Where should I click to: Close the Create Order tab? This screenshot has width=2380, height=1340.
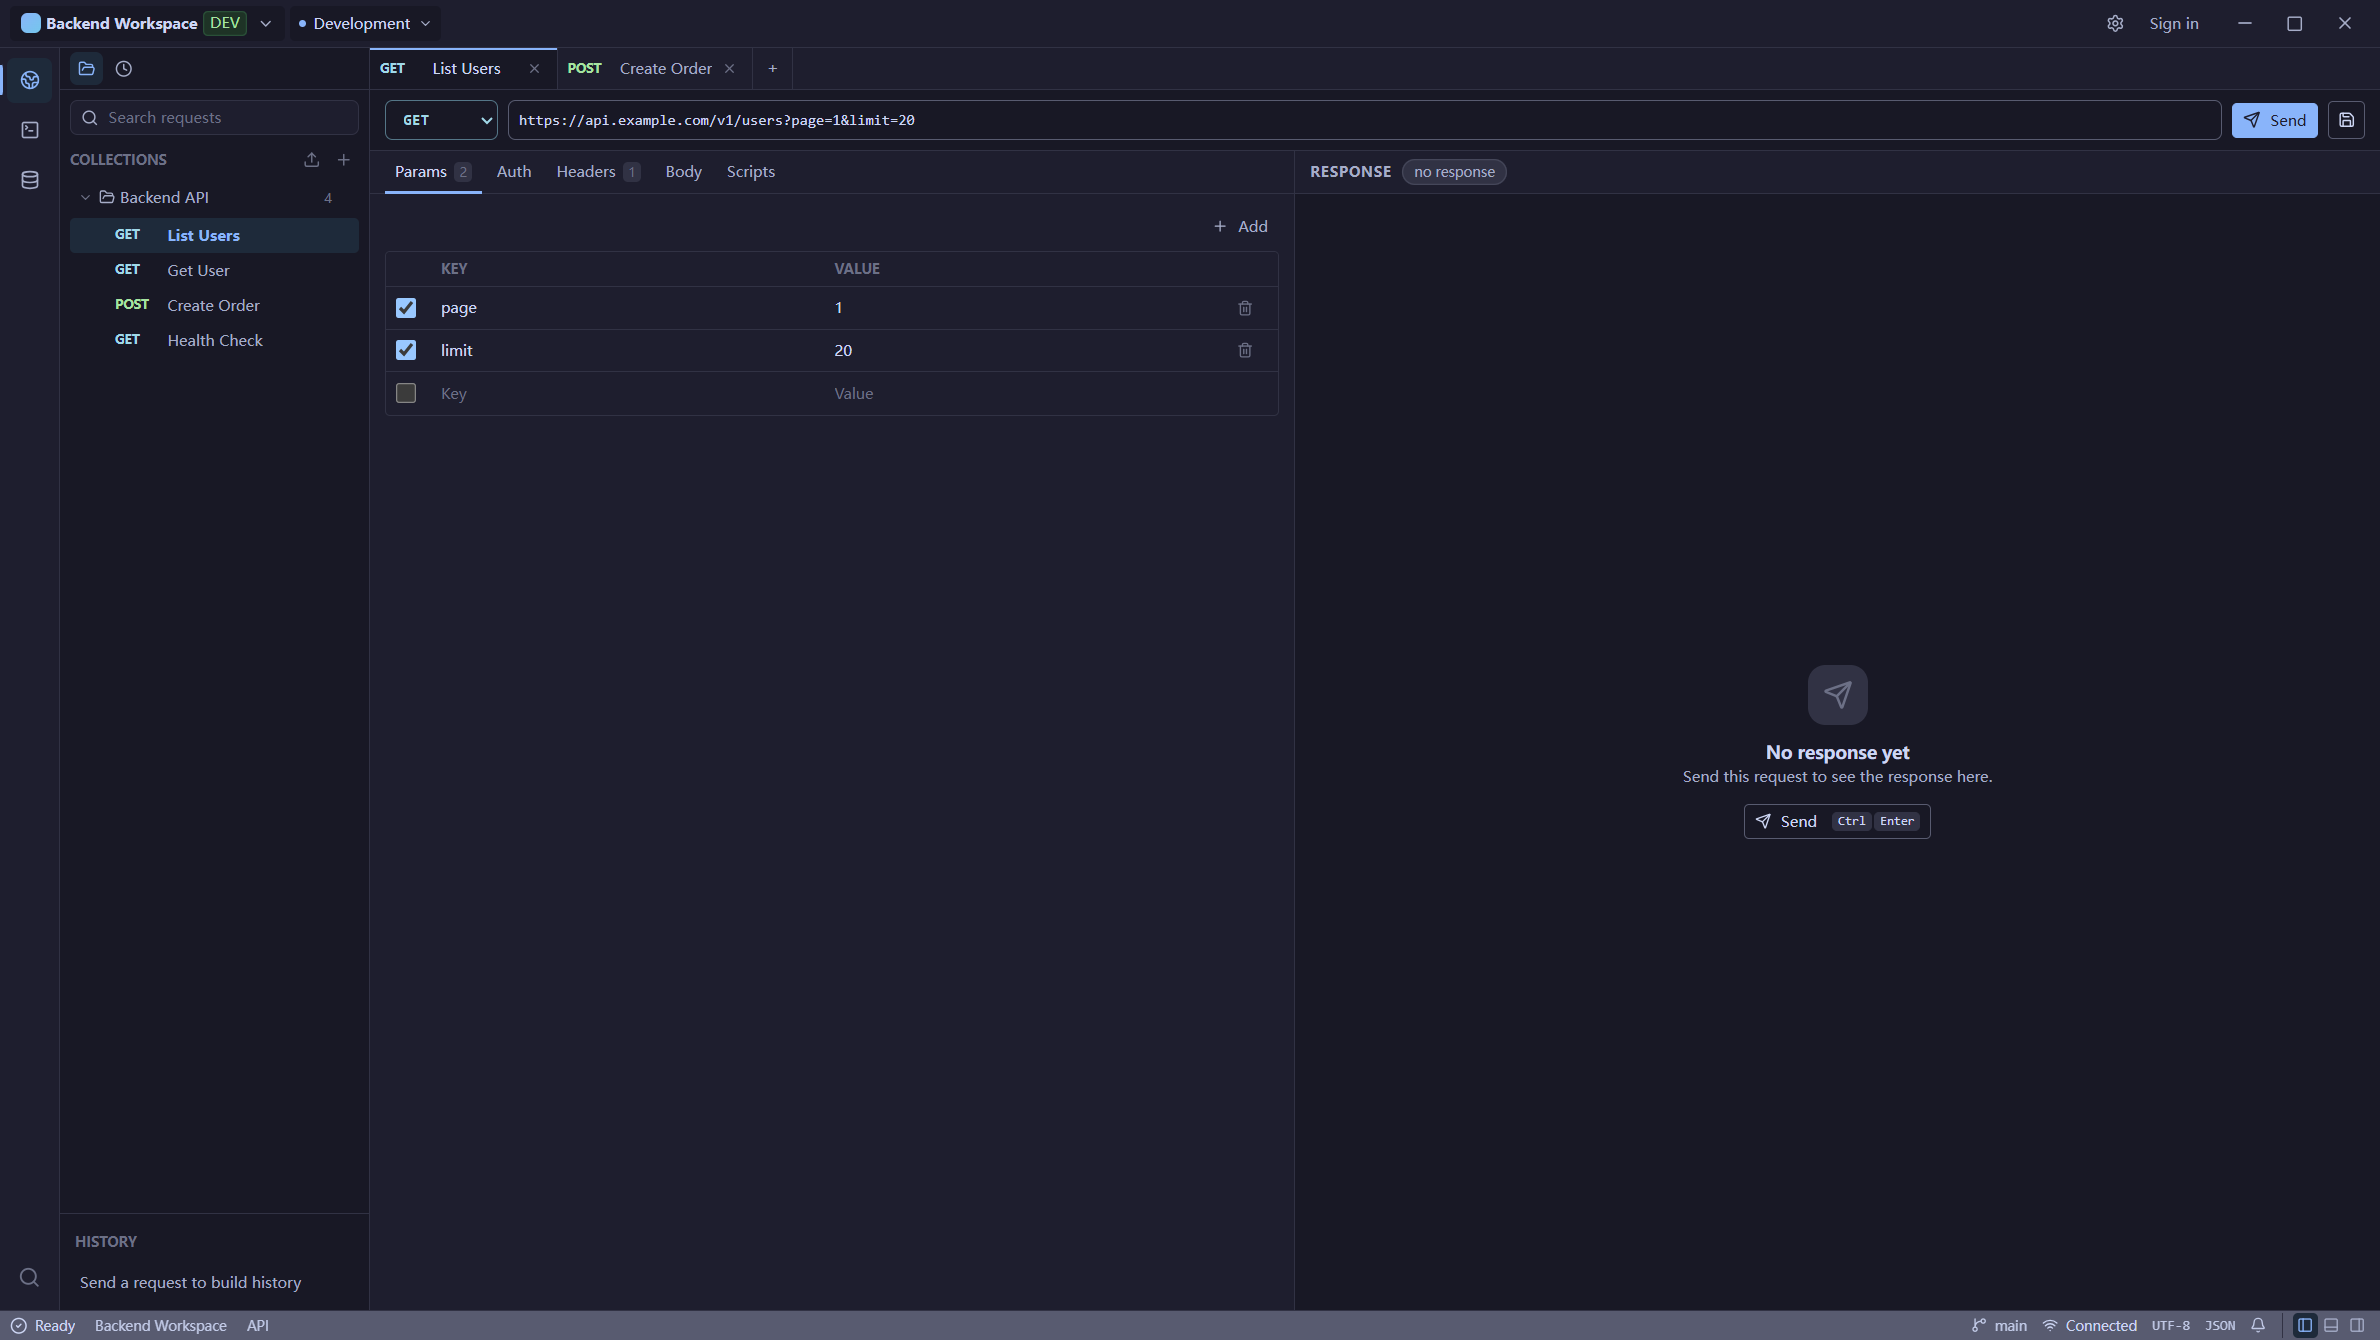[x=730, y=69]
